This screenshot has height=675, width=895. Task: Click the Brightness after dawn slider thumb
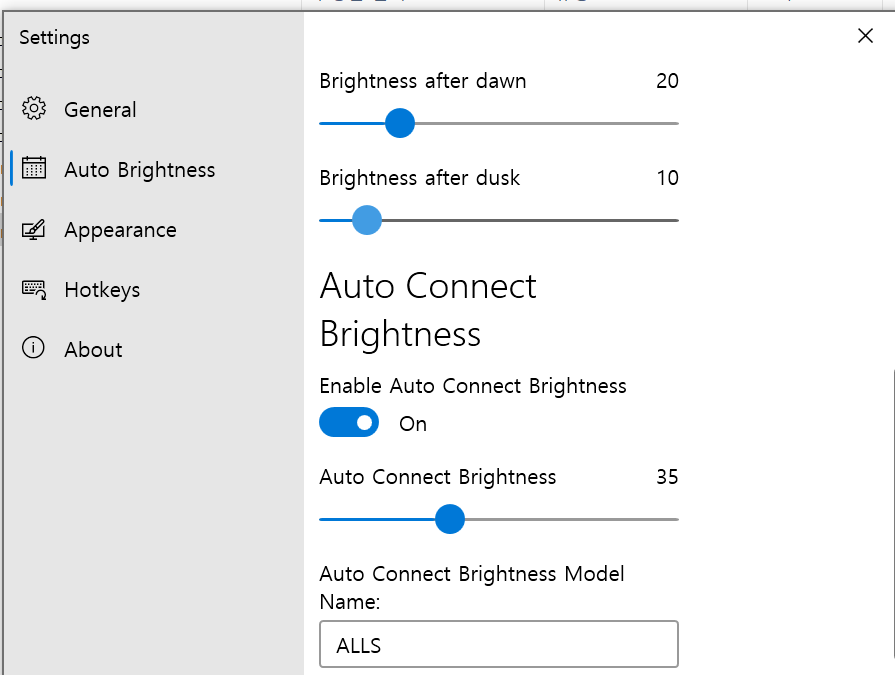[400, 123]
